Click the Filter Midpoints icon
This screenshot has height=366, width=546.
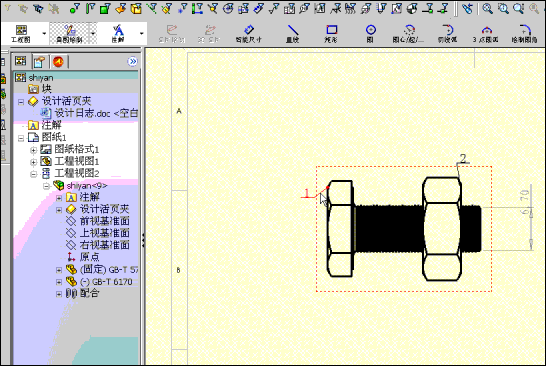[213, 8]
